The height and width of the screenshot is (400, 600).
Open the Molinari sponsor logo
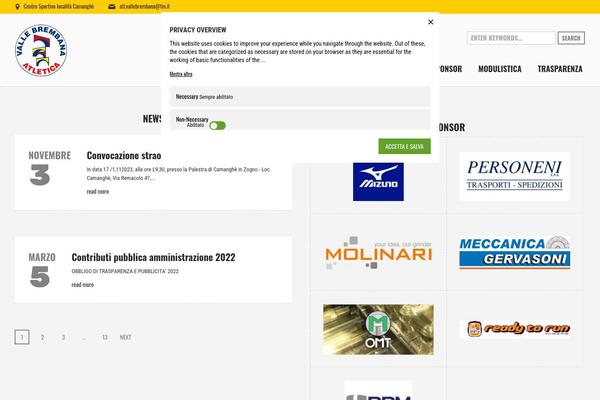pyautogui.click(x=378, y=253)
